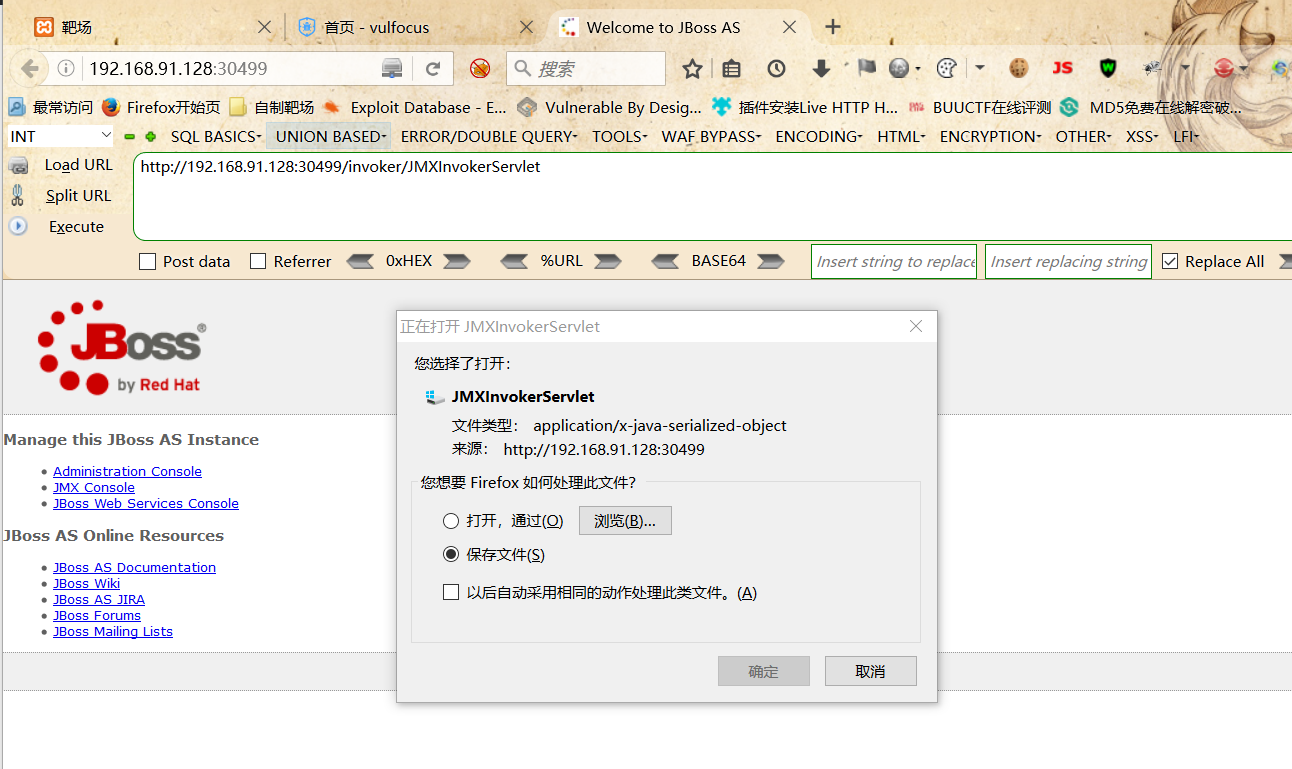Click the 确定 button in dialog

point(764,671)
